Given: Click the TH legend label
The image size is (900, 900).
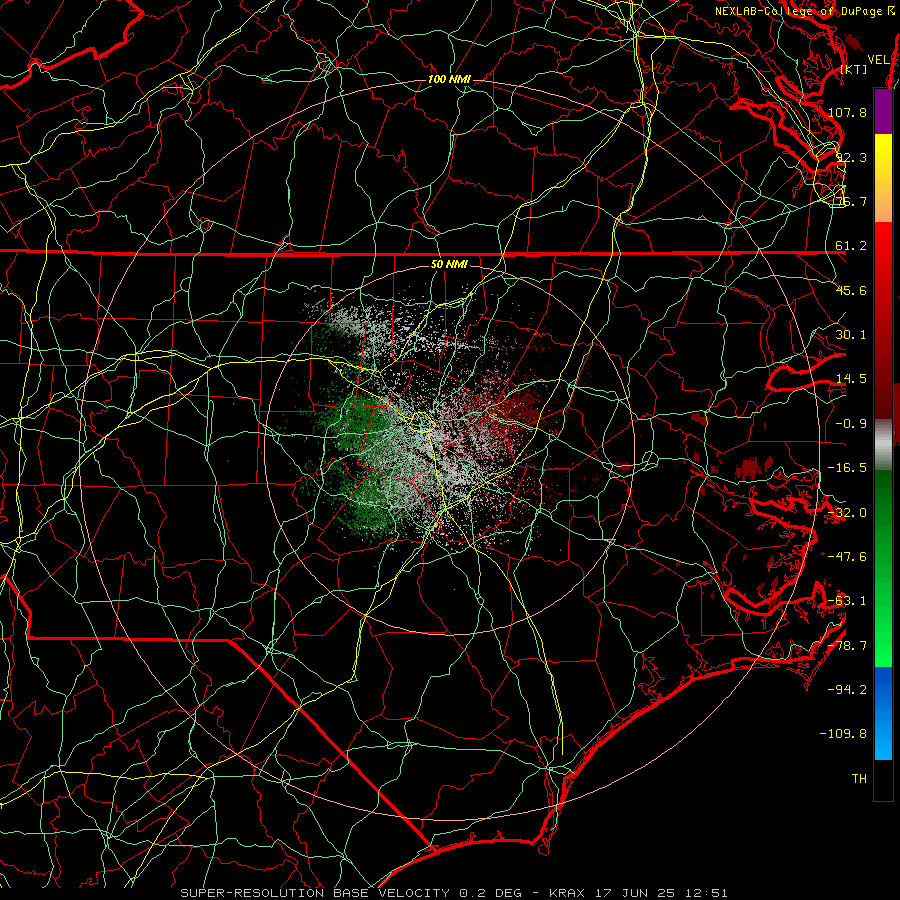Looking at the screenshot, I should click(x=859, y=779).
